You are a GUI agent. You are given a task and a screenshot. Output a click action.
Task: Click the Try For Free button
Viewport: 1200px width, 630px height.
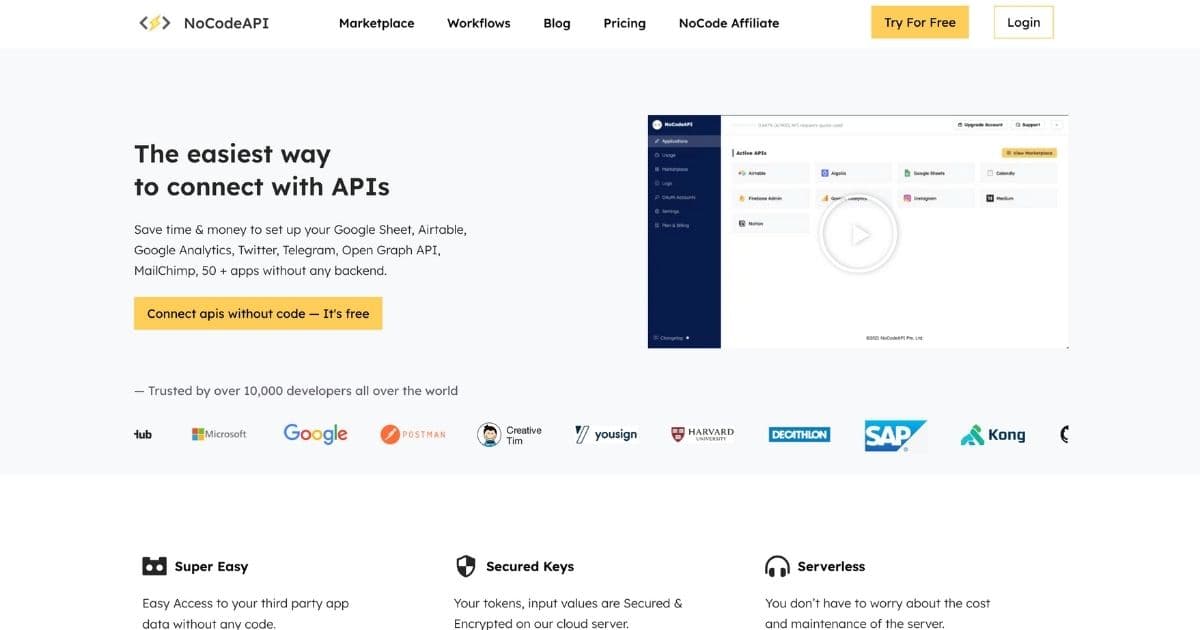[x=920, y=22]
